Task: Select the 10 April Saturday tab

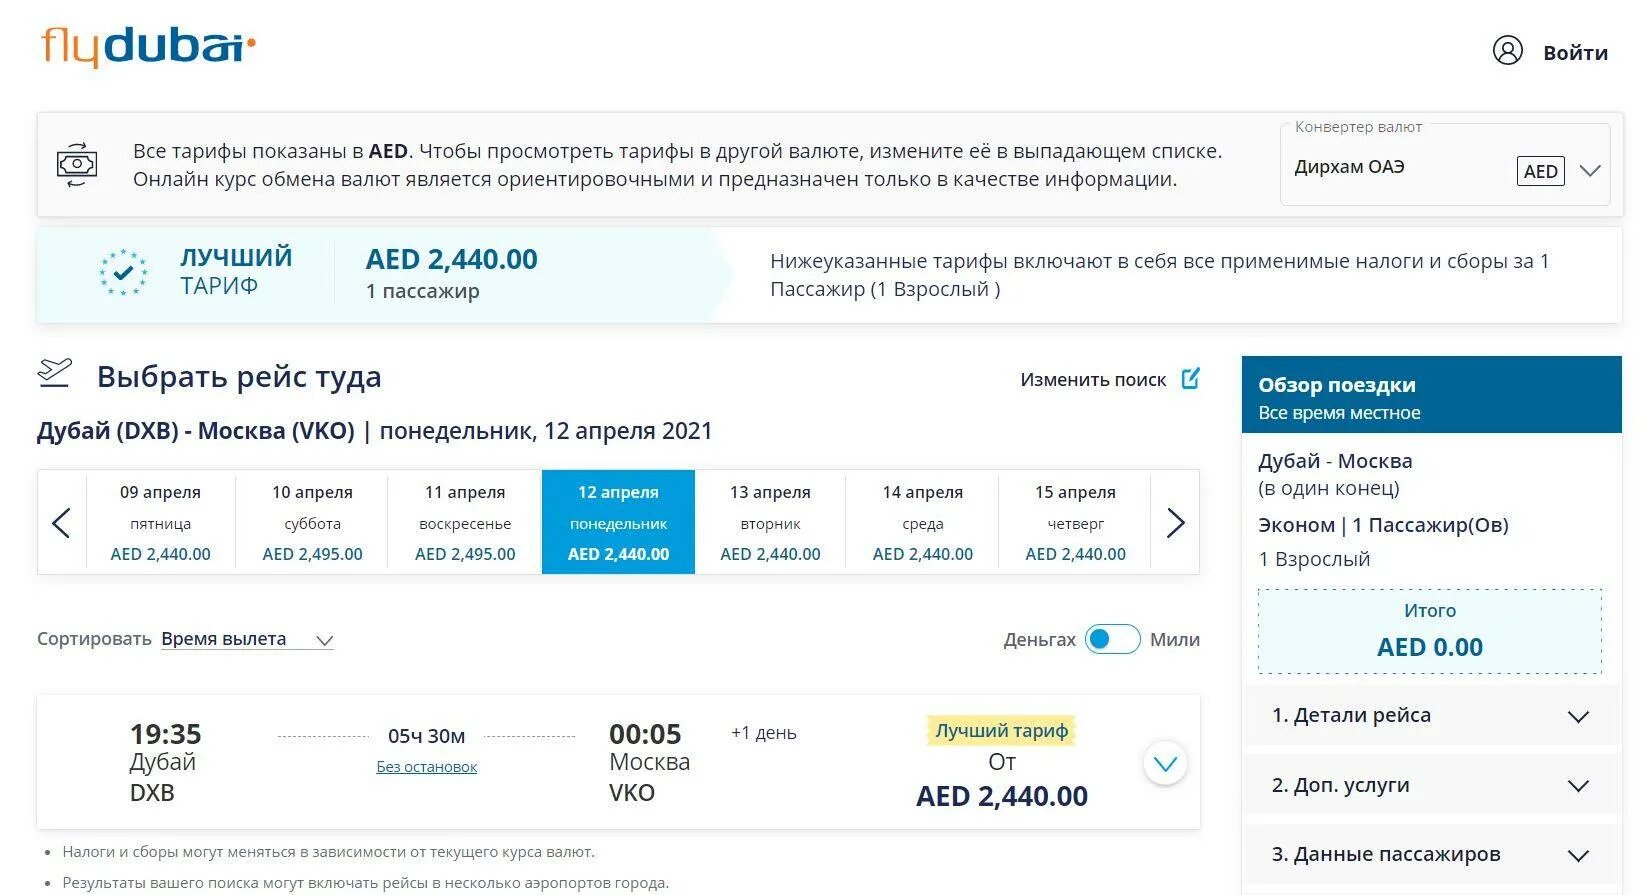Action: click(312, 522)
